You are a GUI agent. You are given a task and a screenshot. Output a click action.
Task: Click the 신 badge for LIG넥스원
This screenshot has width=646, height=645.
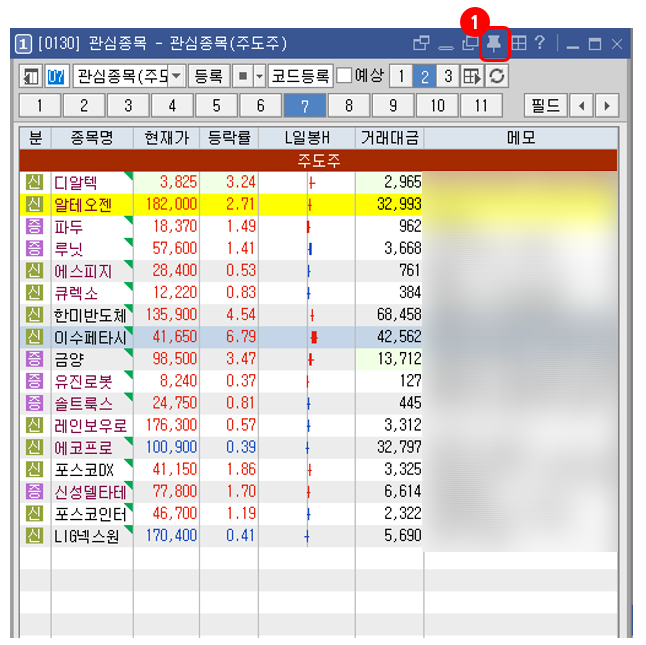(35, 535)
